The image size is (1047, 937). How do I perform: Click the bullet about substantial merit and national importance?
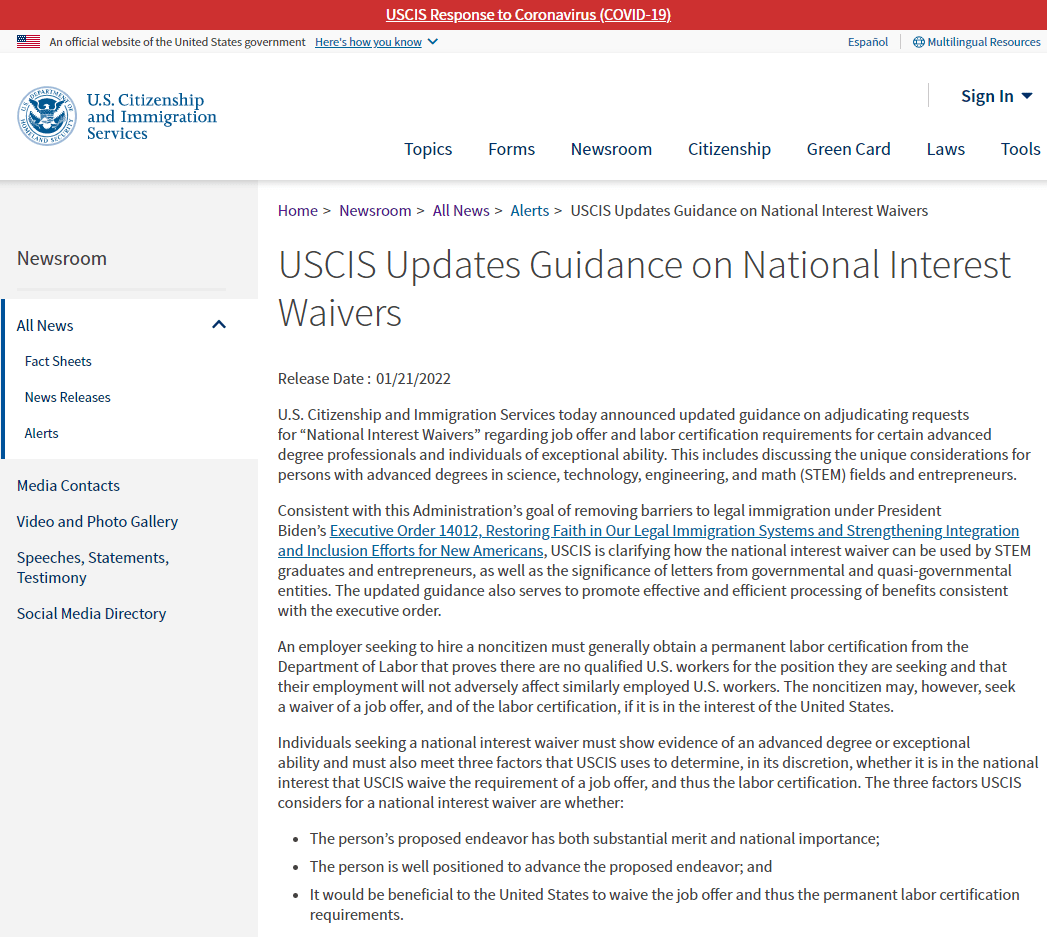coord(594,839)
